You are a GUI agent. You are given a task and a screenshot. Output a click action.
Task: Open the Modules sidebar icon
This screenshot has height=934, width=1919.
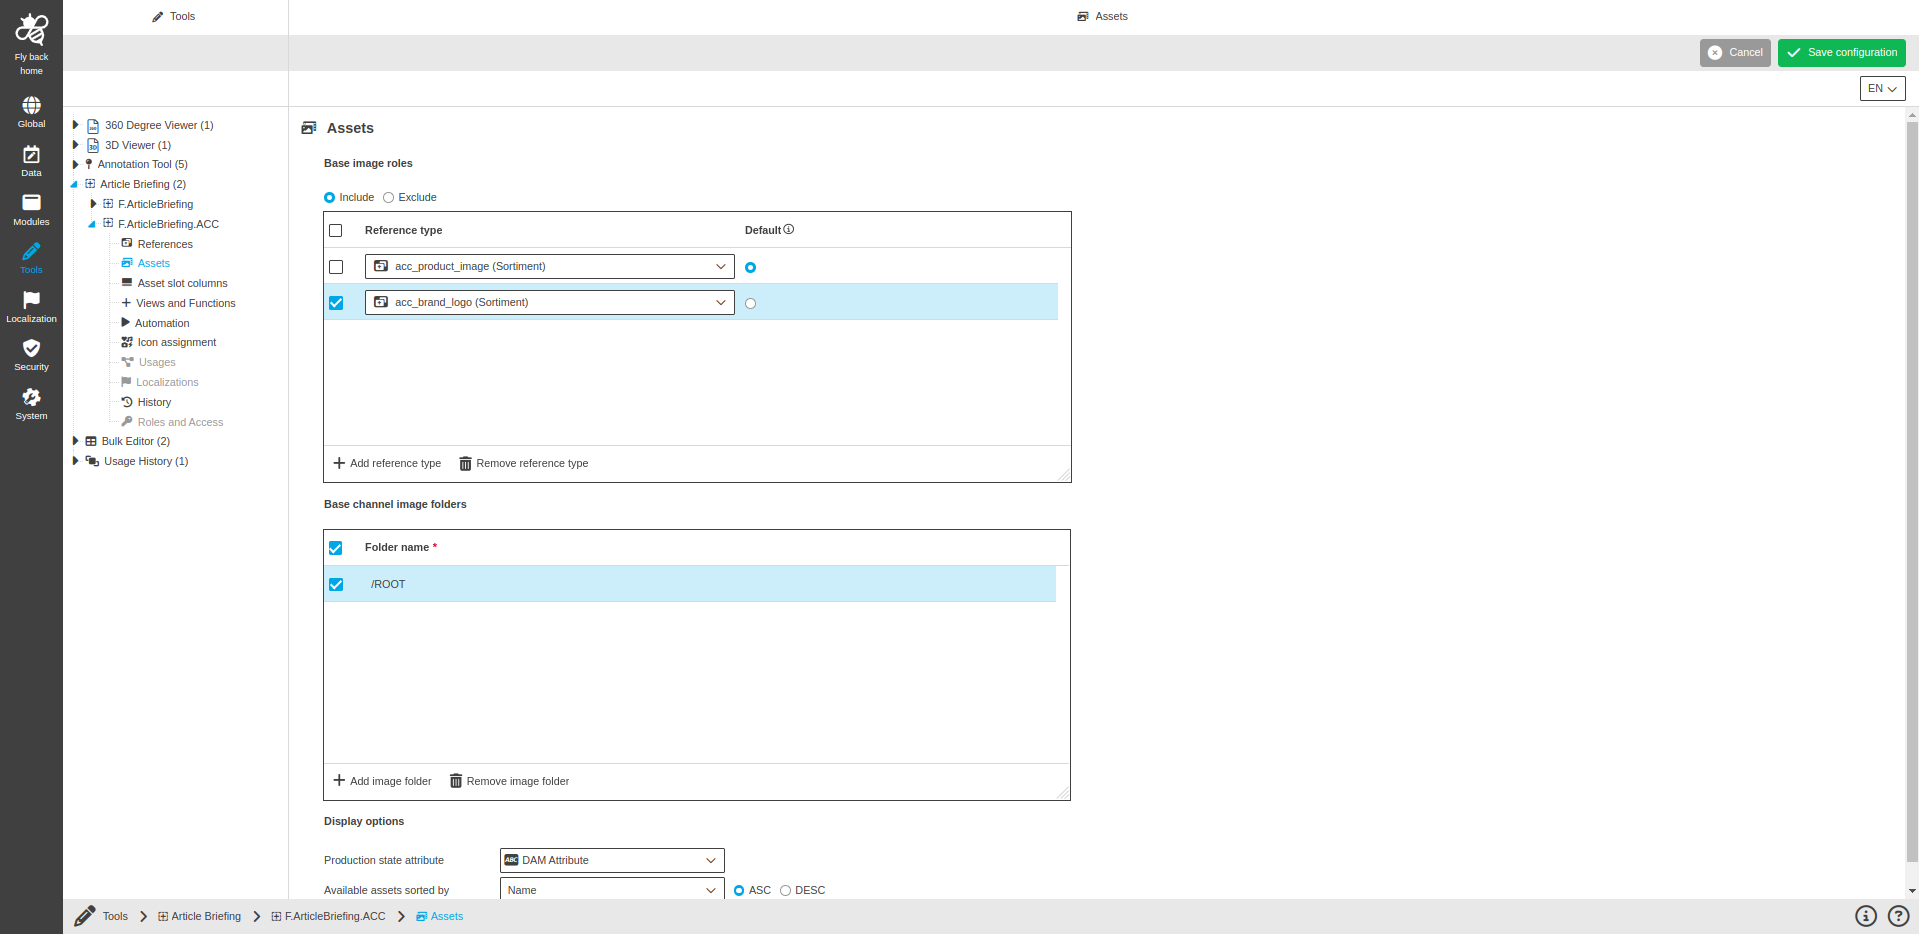click(31, 203)
